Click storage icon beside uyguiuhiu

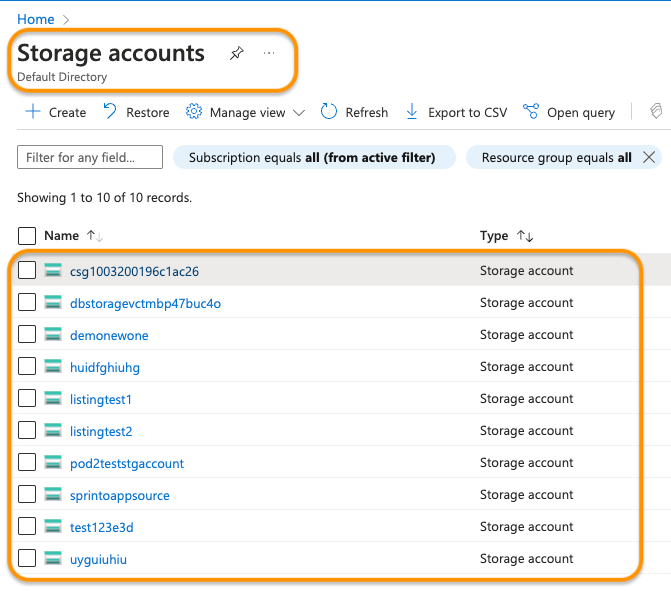[x=53, y=558]
